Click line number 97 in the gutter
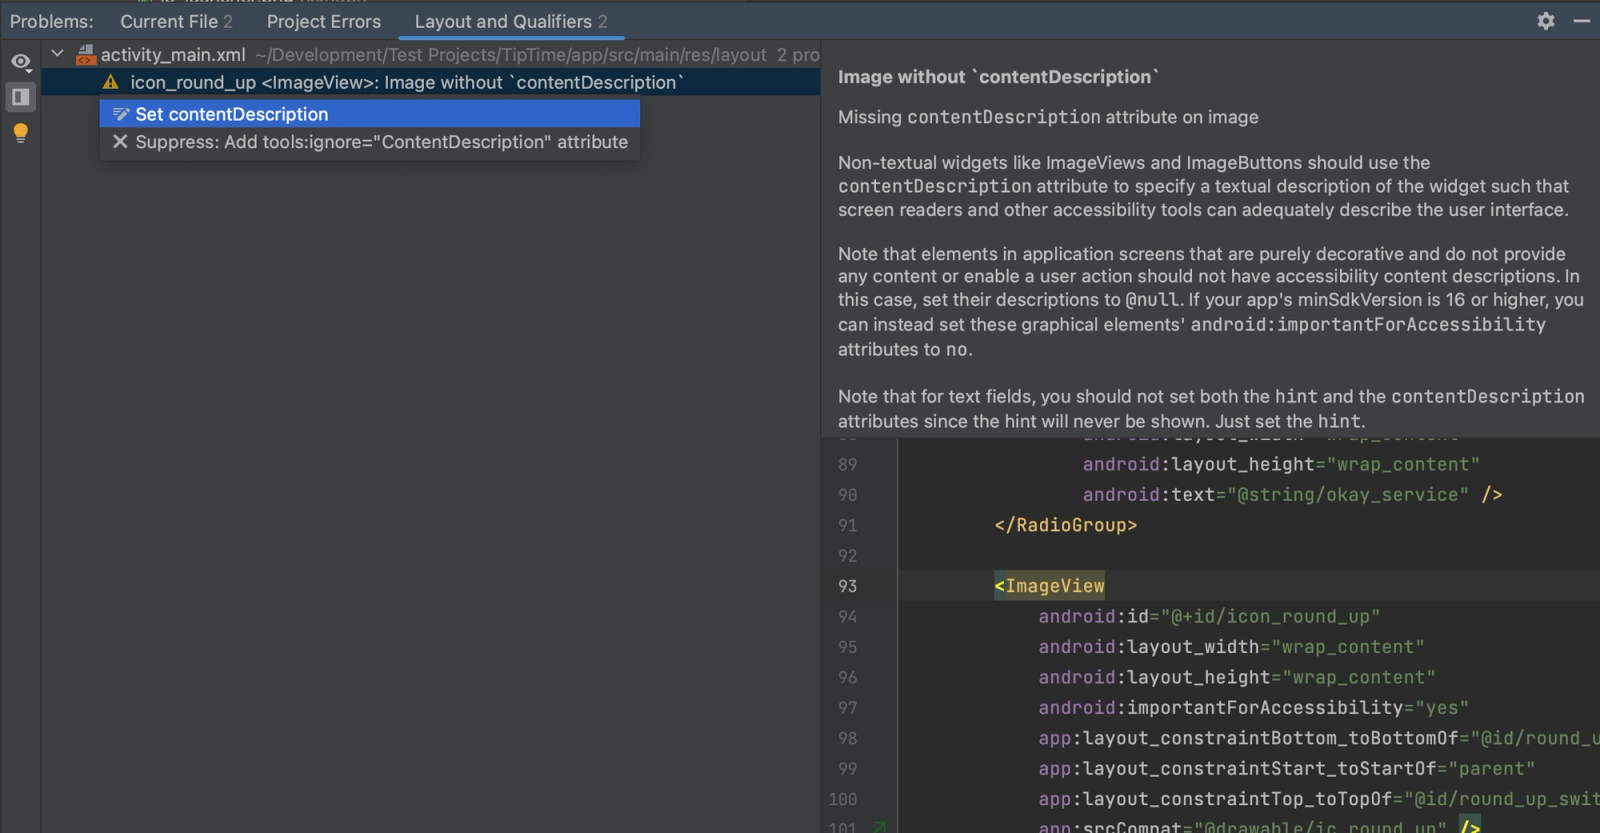Image resolution: width=1600 pixels, height=833 pixels. (847, 708)
